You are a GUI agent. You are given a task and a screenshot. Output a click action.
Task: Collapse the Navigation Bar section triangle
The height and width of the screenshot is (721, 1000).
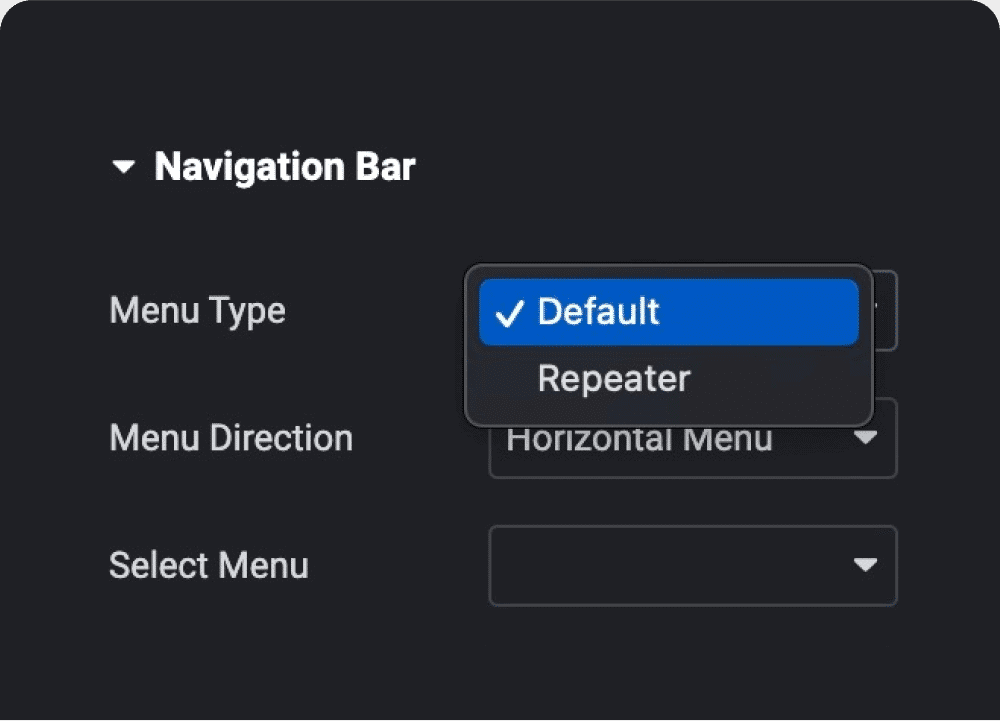(124, 168)
